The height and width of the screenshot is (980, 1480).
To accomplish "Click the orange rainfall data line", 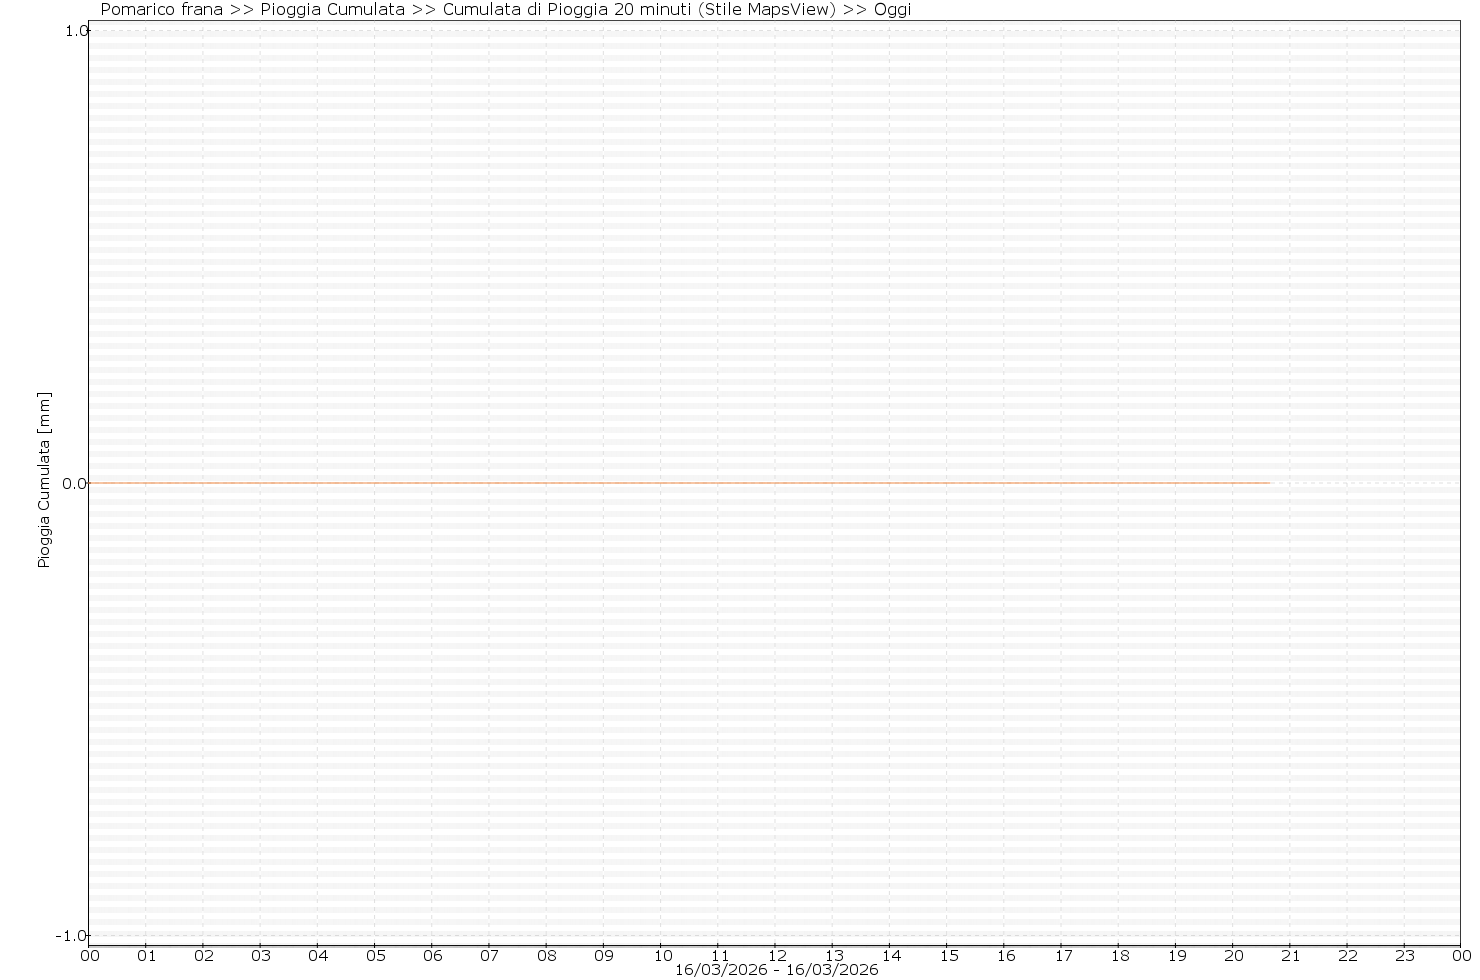I will pyautogui.click(x=680, y=483).
